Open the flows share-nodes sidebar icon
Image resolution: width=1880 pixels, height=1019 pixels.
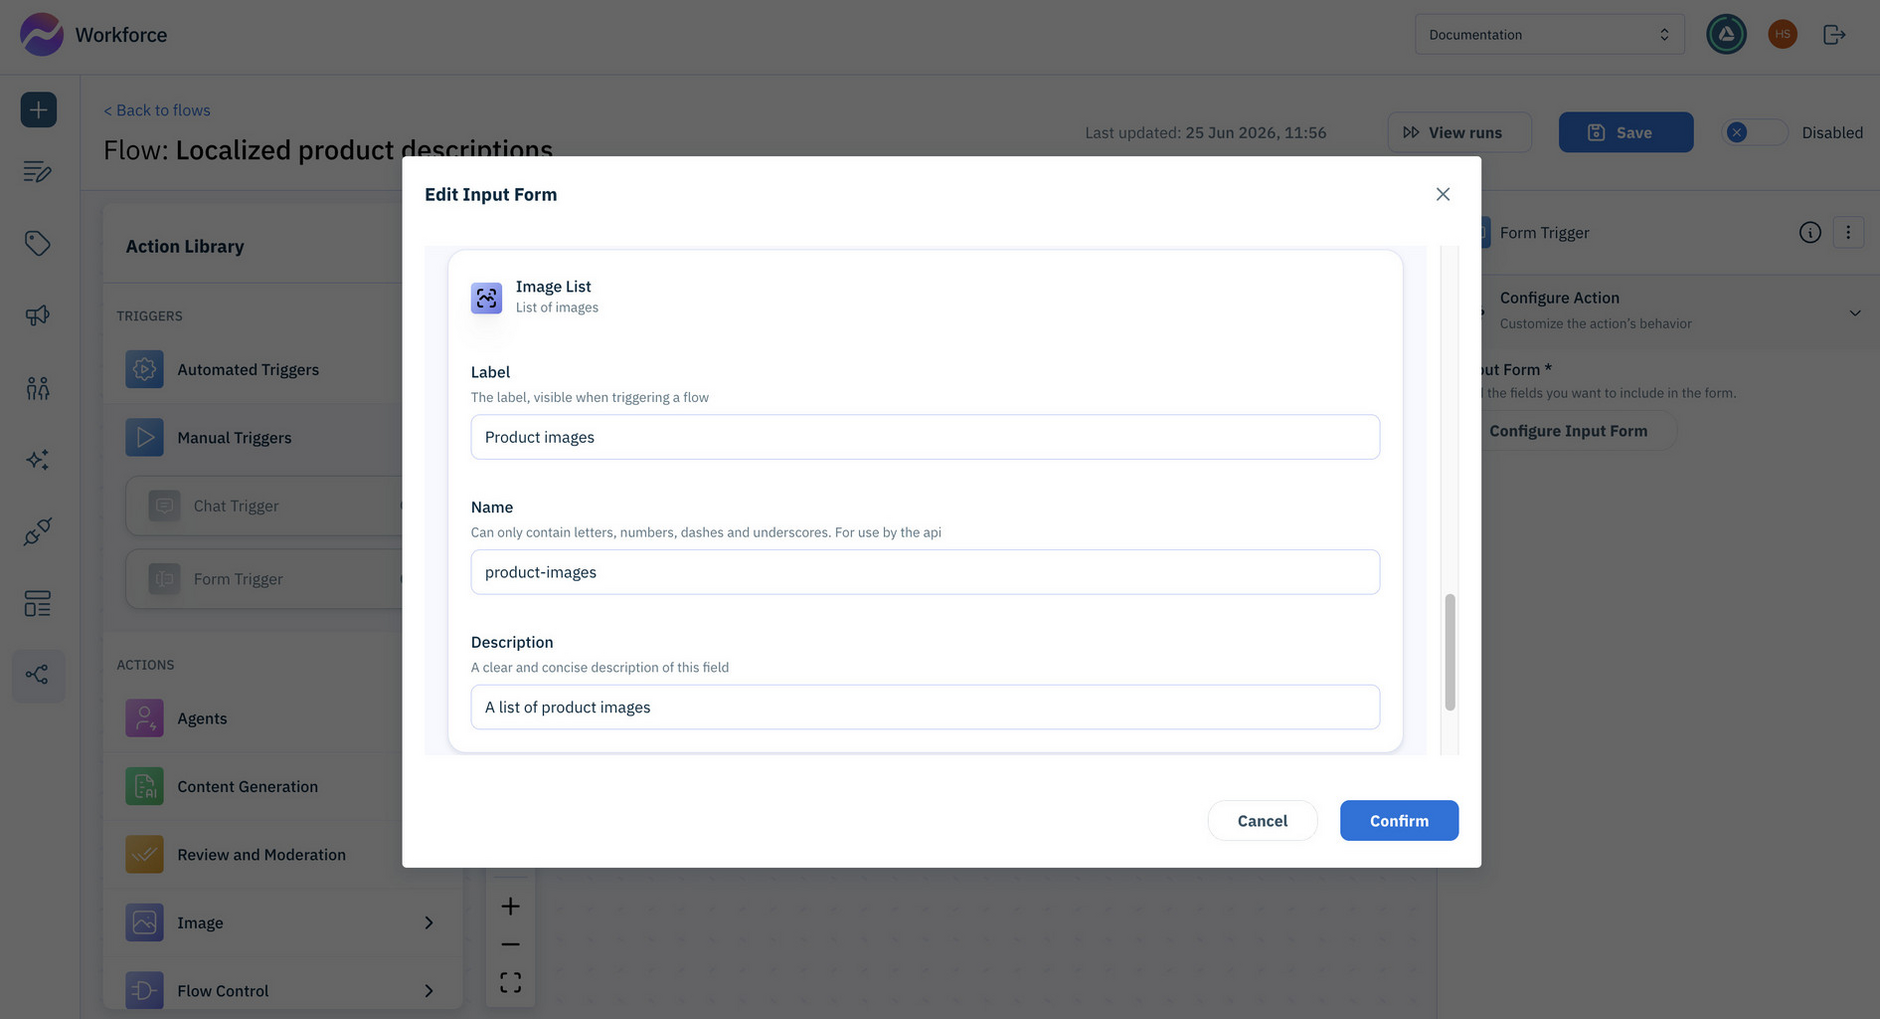[38, 676]
